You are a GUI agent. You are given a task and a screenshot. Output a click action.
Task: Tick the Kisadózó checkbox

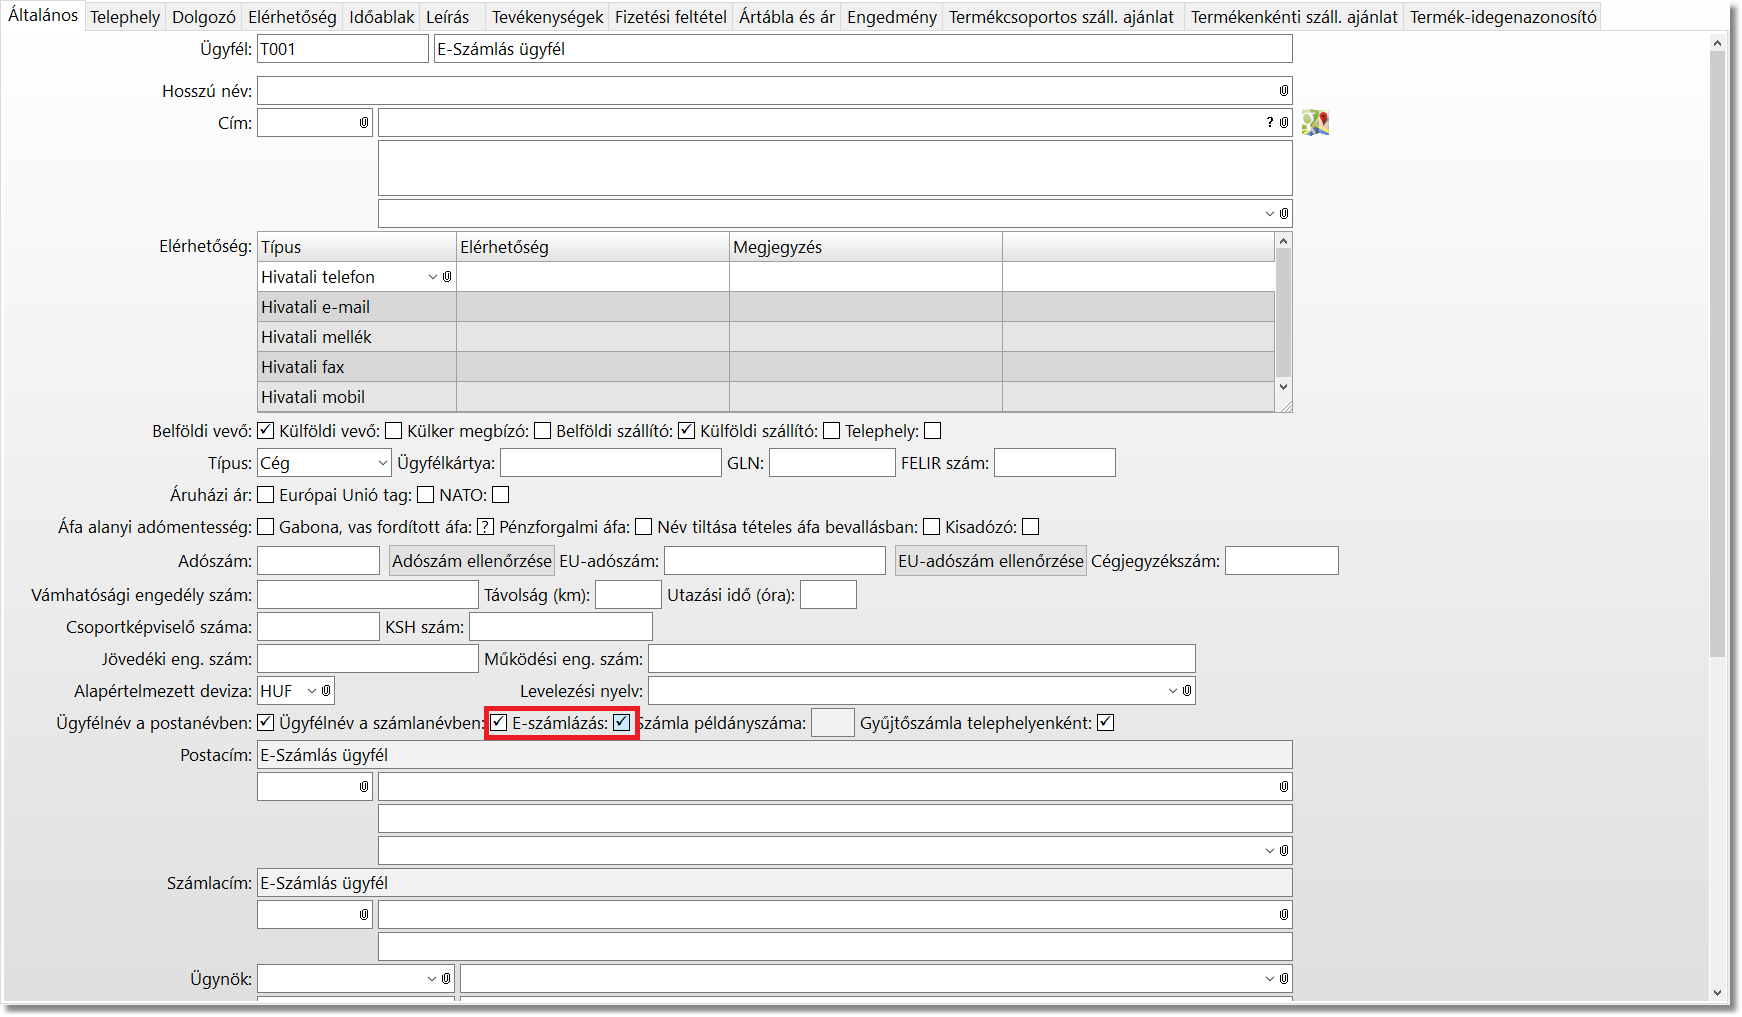[1031, 527]
